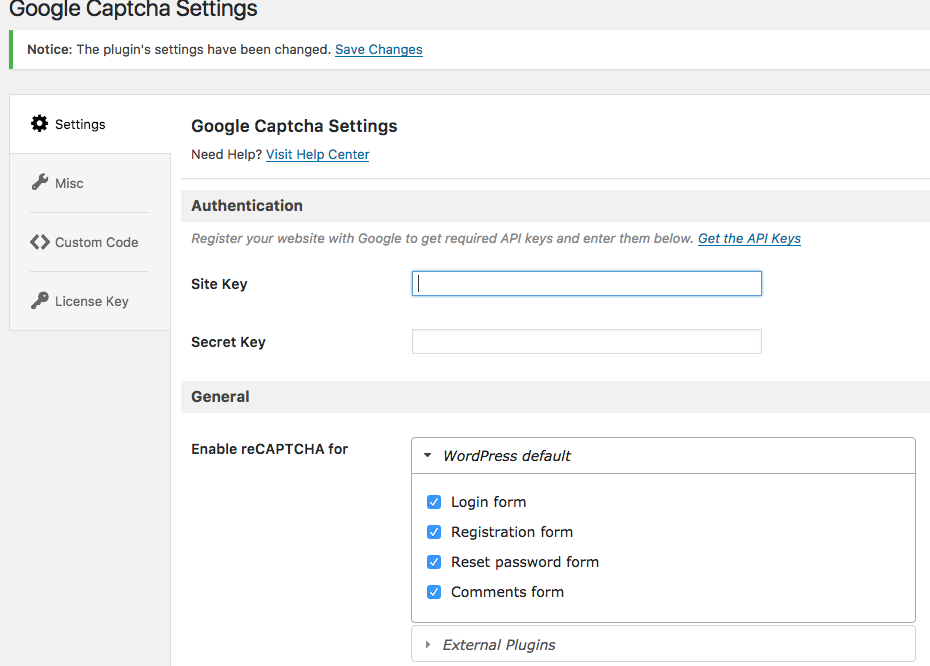
Task: Click the Settings gear icon
Action: (x=39, y=123)
